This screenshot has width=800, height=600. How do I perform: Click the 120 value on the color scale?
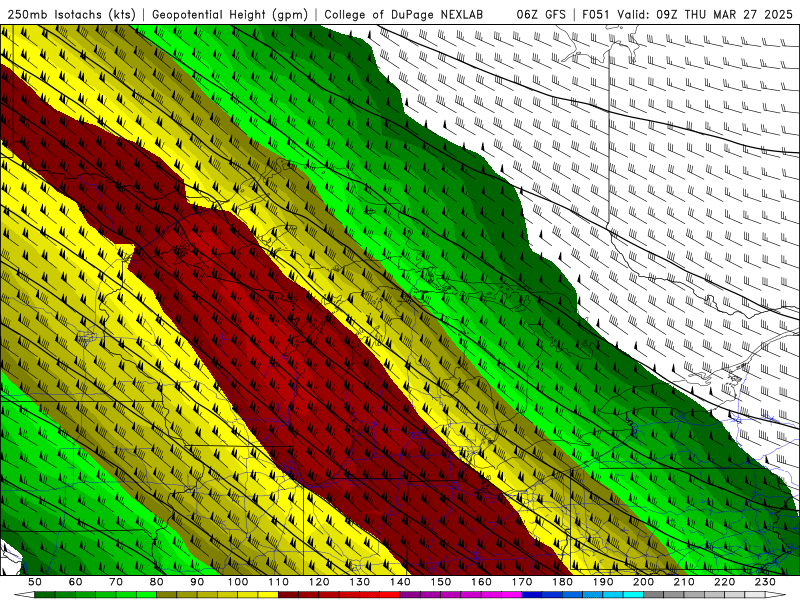tap(319, 582)
